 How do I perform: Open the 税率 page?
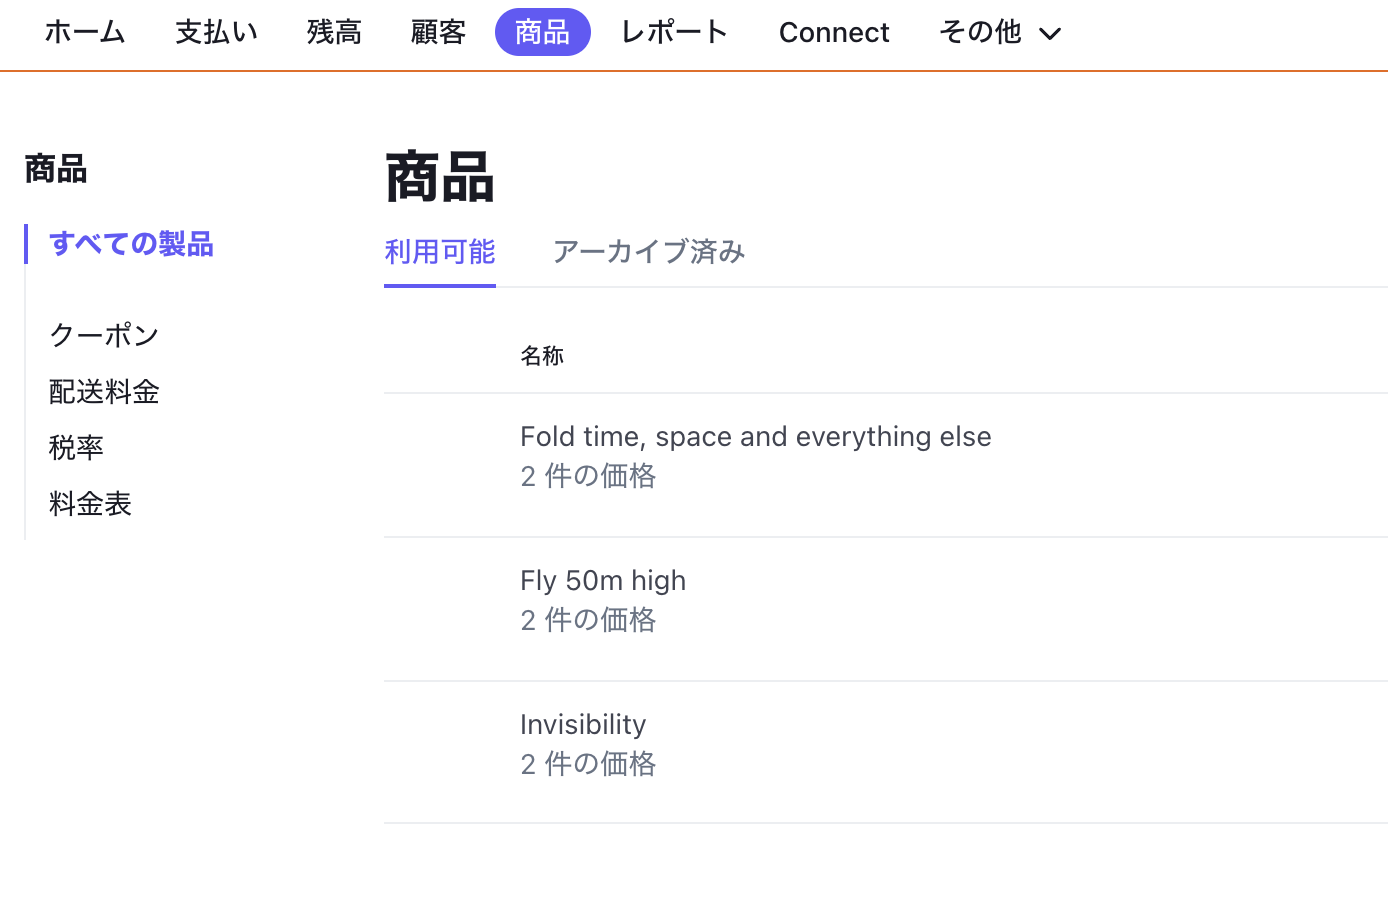pos(76,447)
